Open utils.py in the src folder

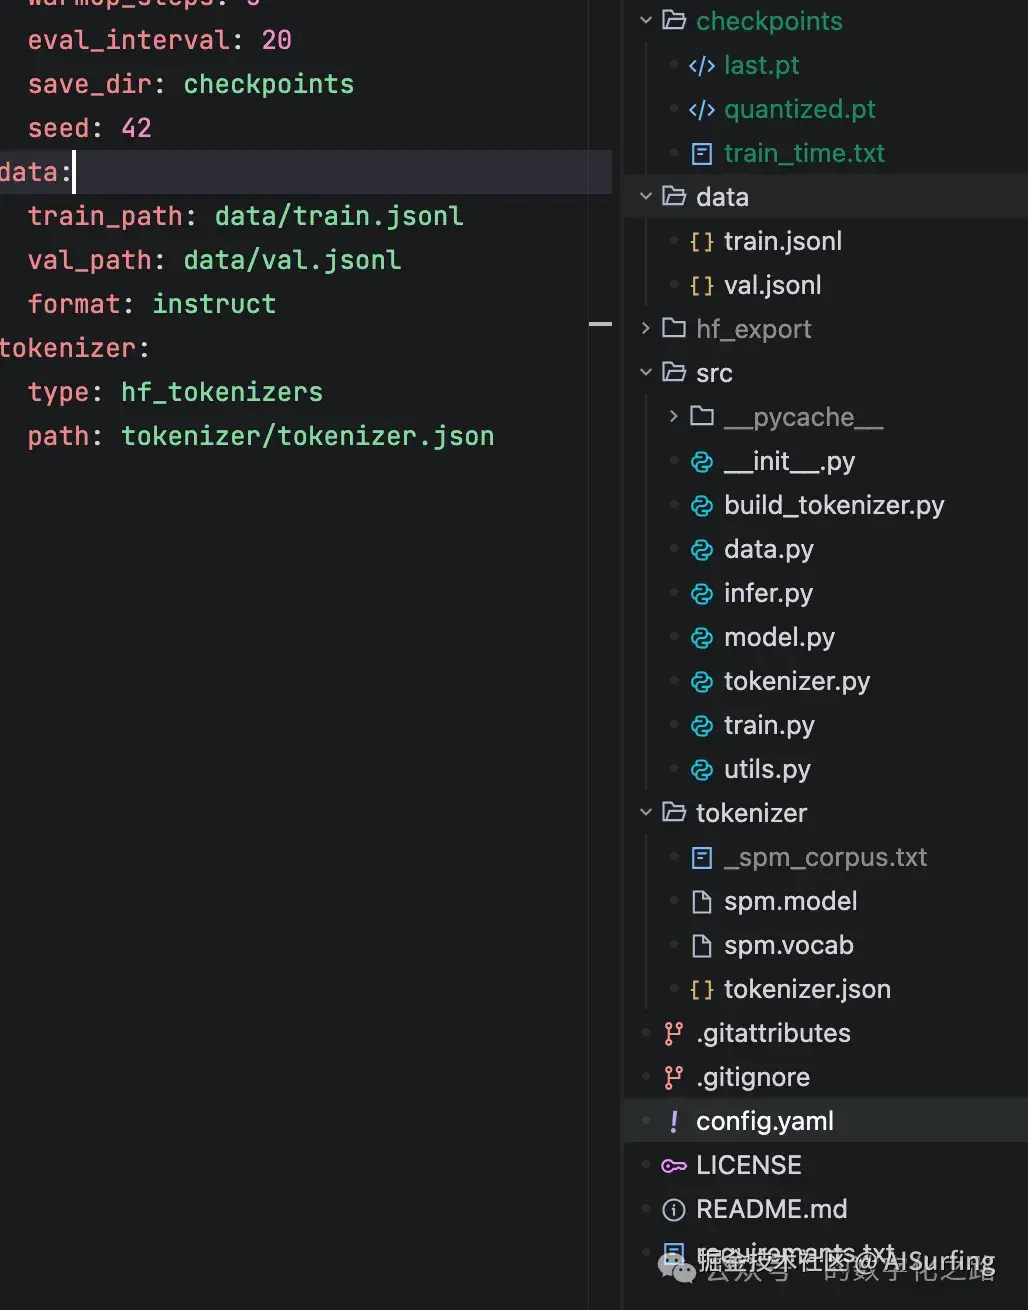[x=767, y=769]
